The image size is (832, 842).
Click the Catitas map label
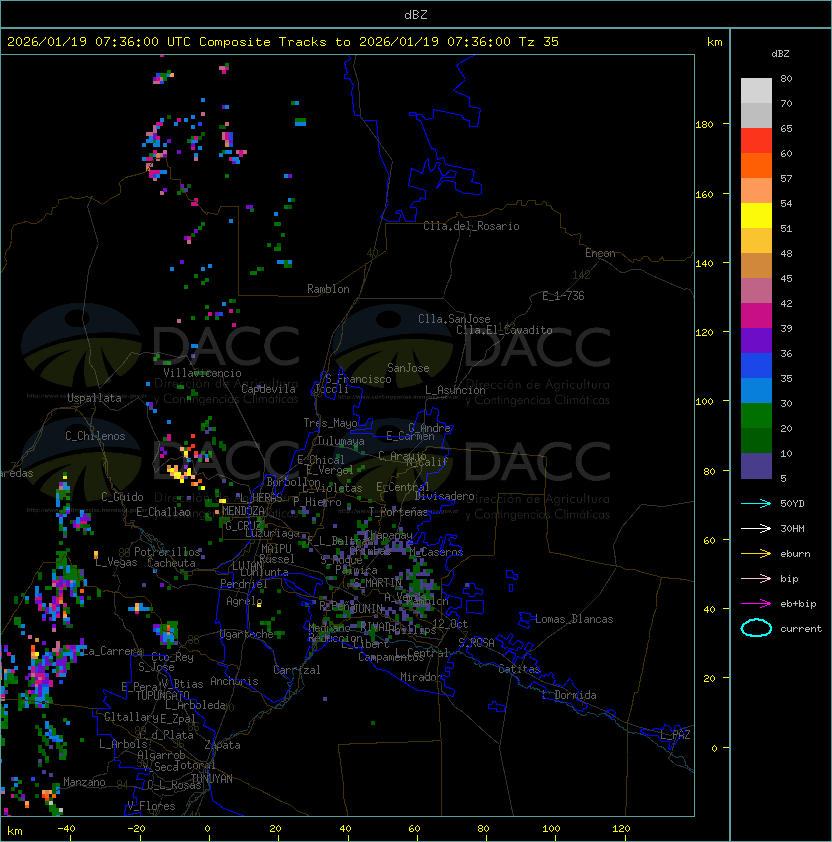coord(519,669)
